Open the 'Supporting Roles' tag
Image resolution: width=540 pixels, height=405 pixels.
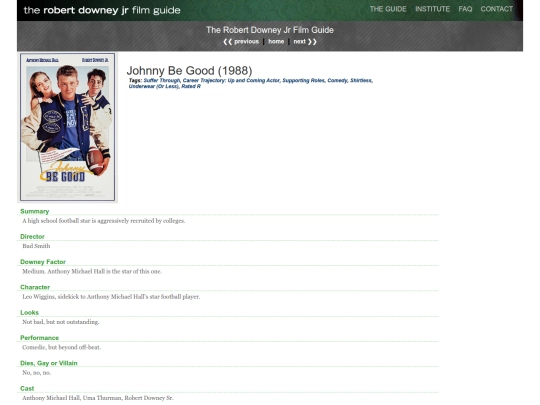[303, 80]
